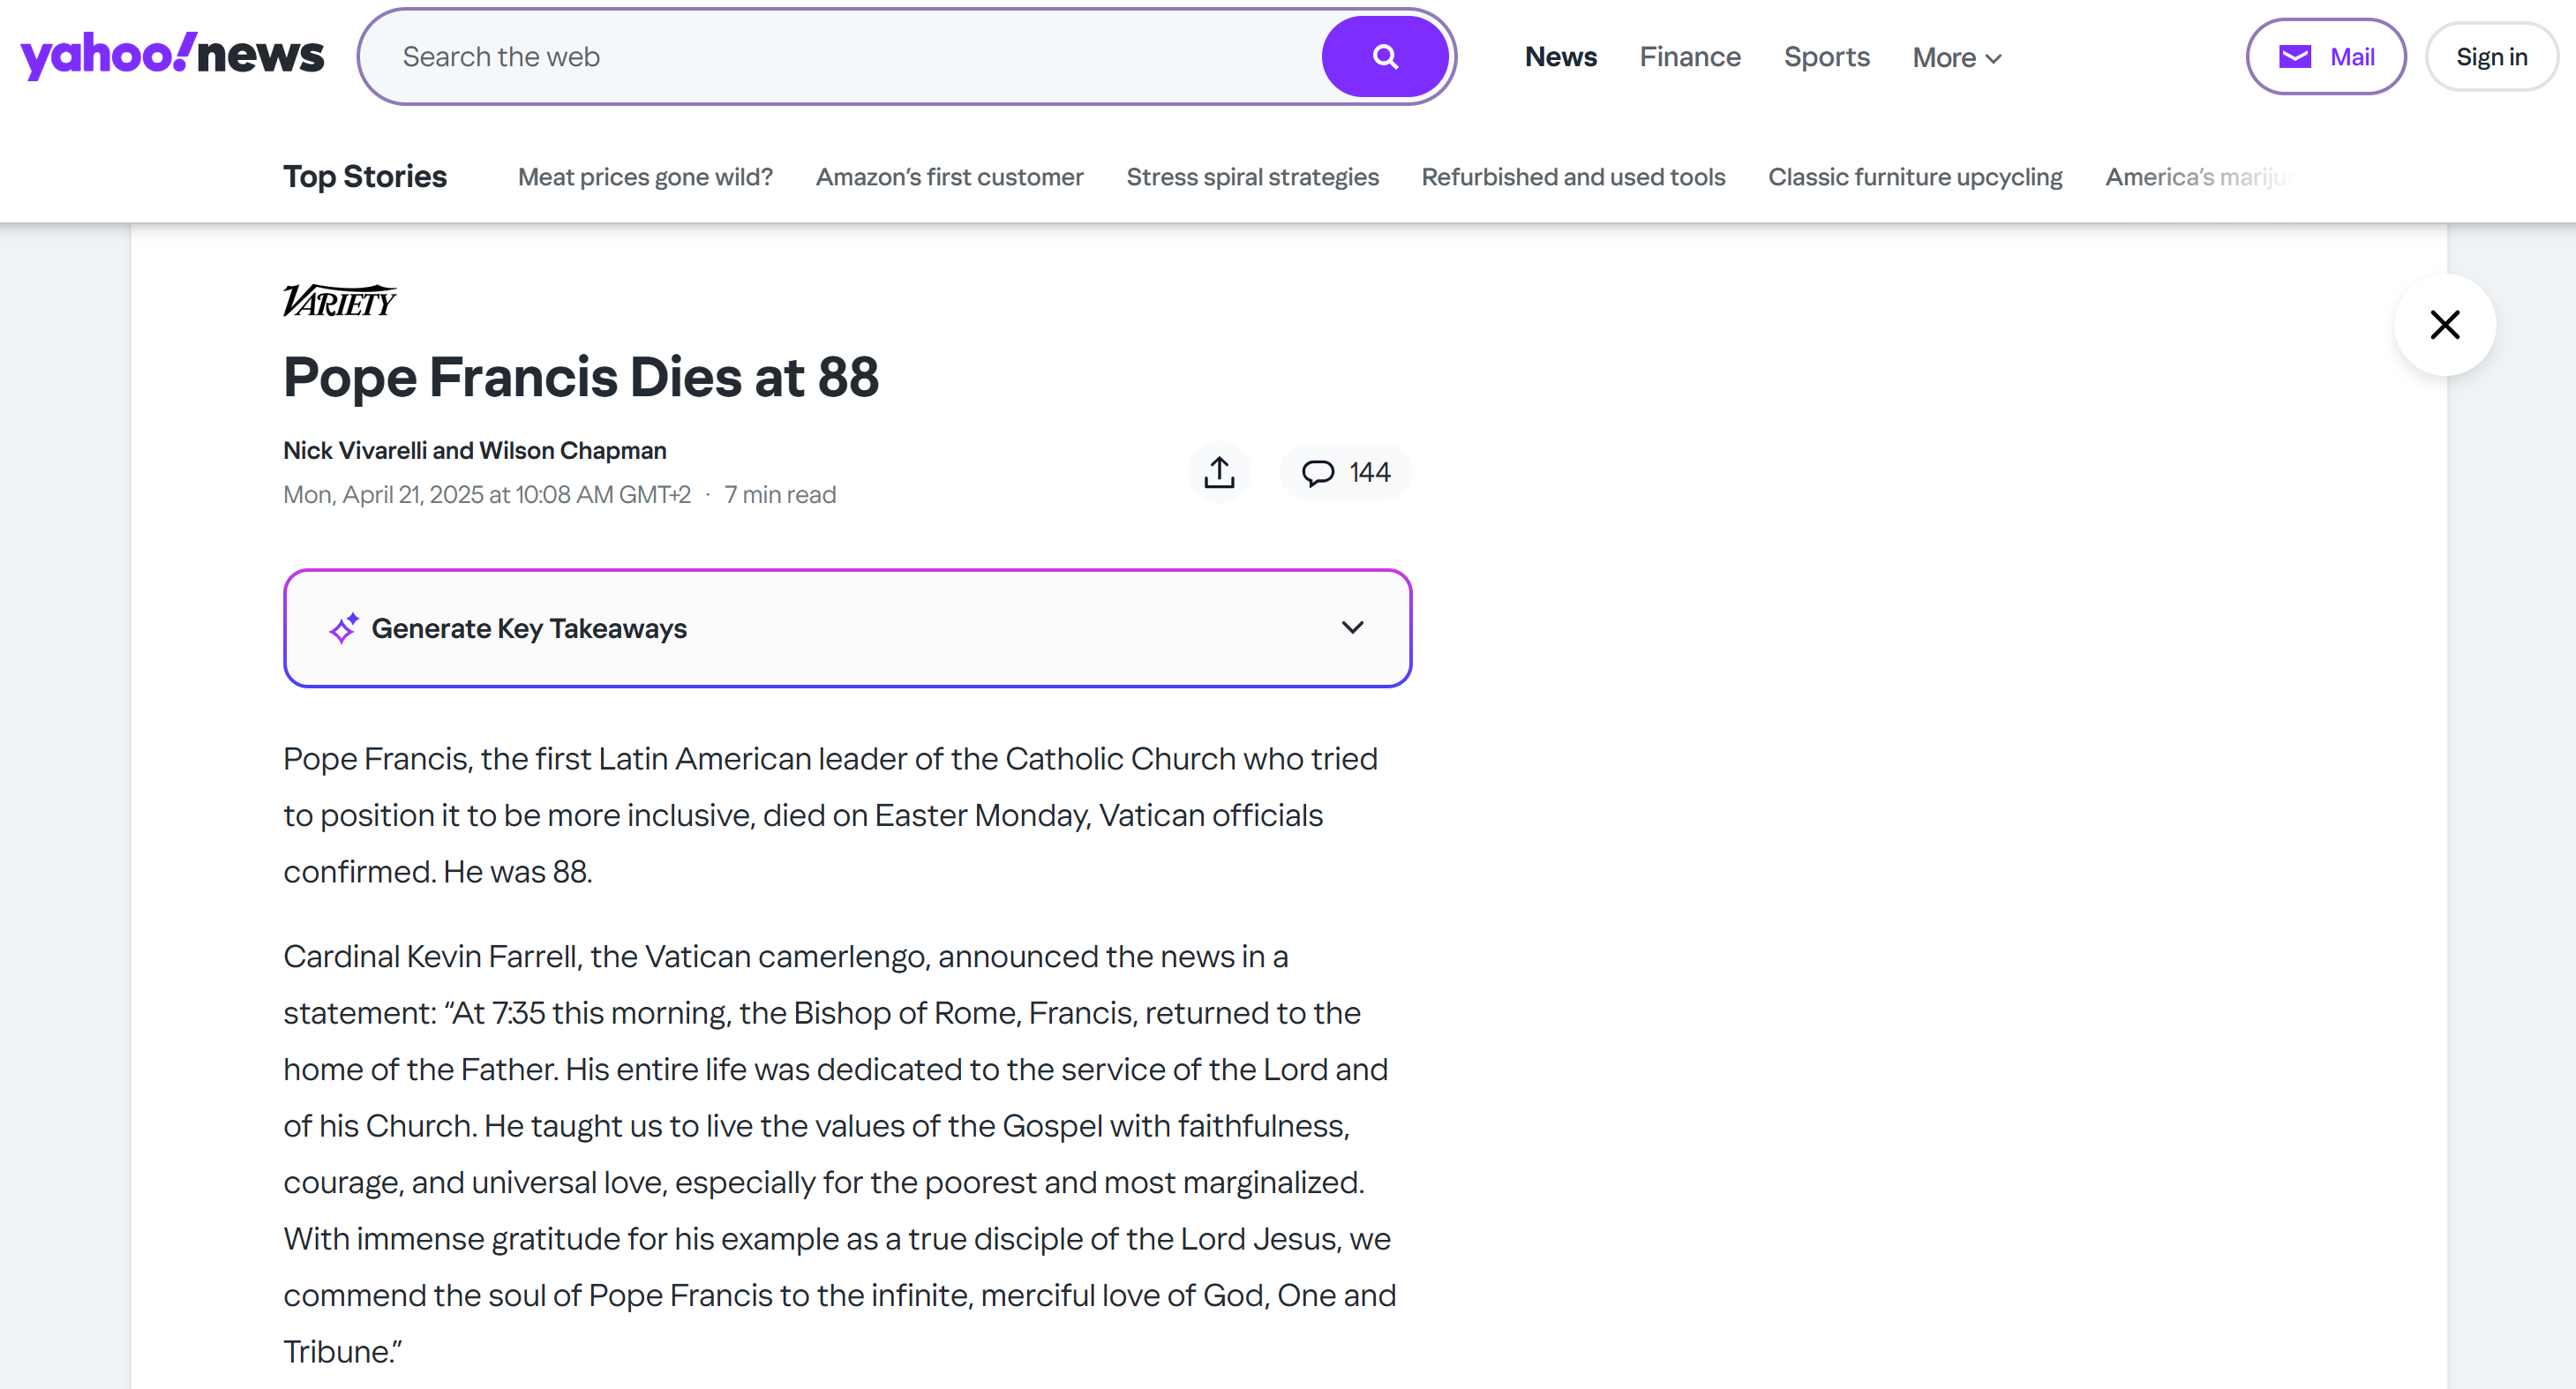Expand Generate Key Takeaways chevron
Image resolution: width=2576 pixels, height=1389 pixels.
coord(1352,627)
